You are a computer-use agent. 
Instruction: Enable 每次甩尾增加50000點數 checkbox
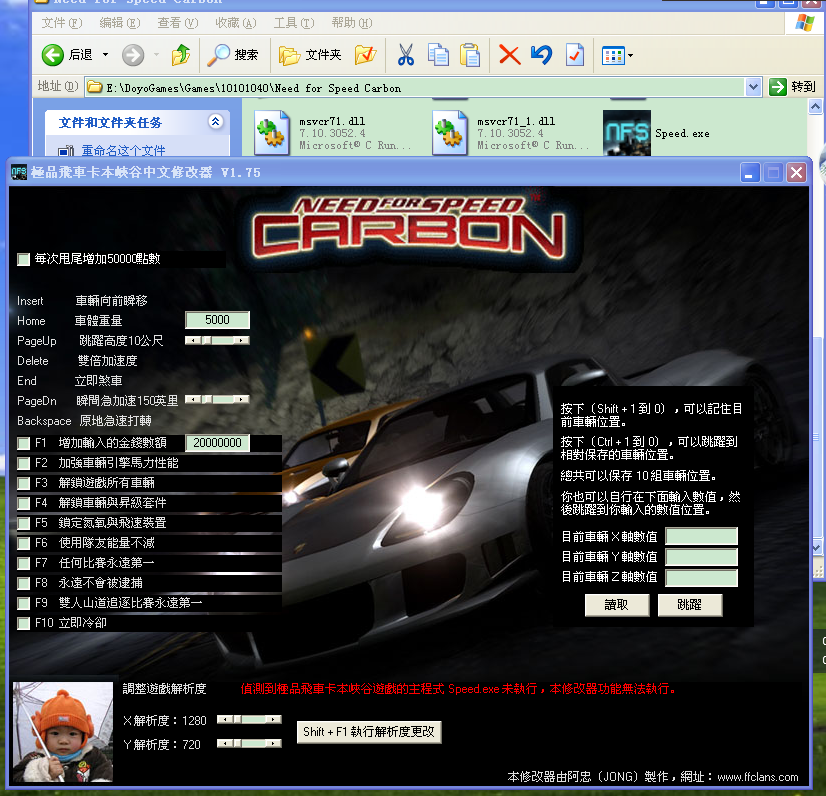(x=24, y=259)
